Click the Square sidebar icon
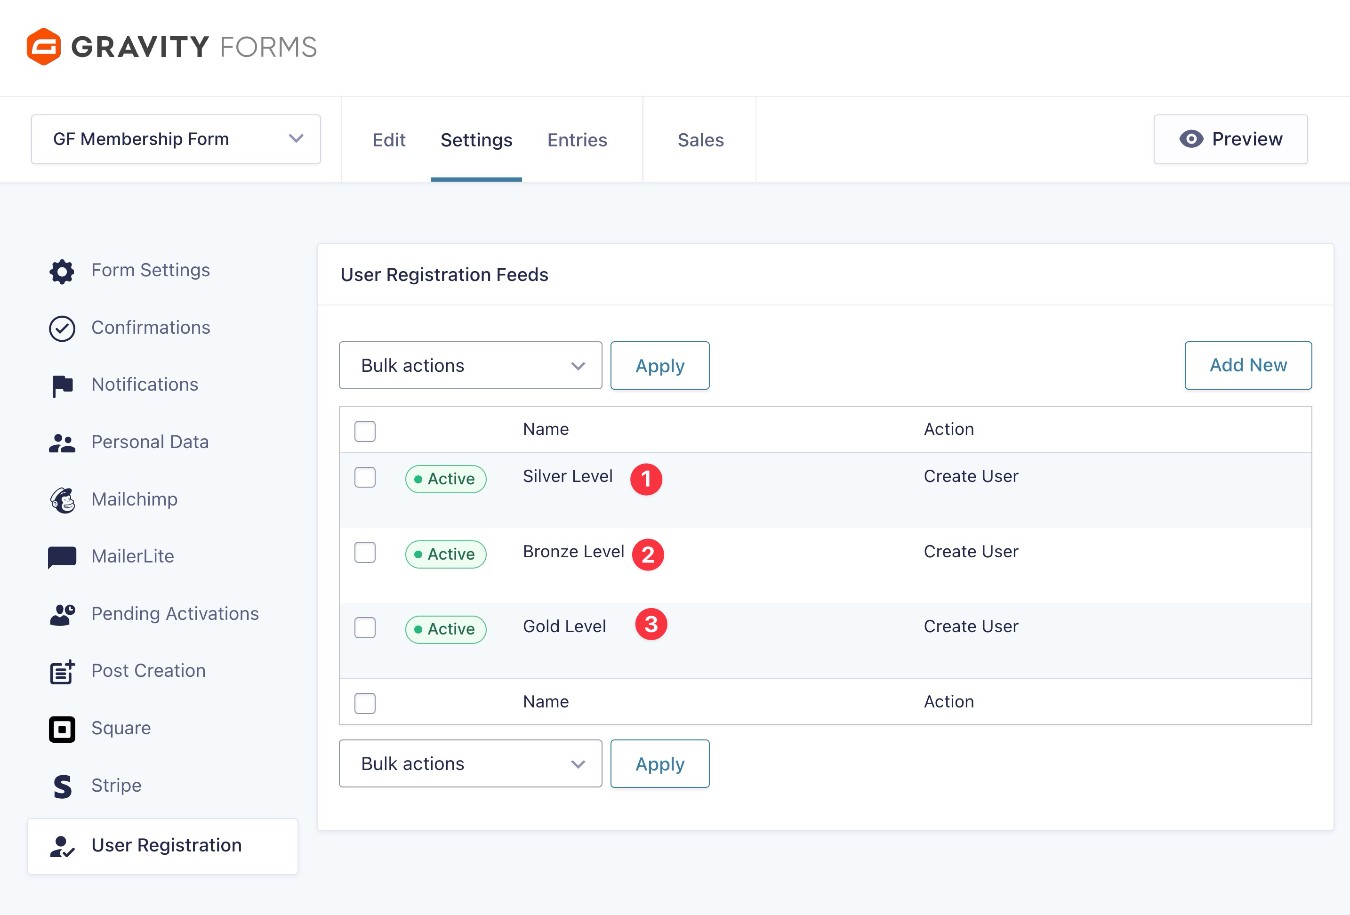This screenshot has width=1350, height=915. 62,729
